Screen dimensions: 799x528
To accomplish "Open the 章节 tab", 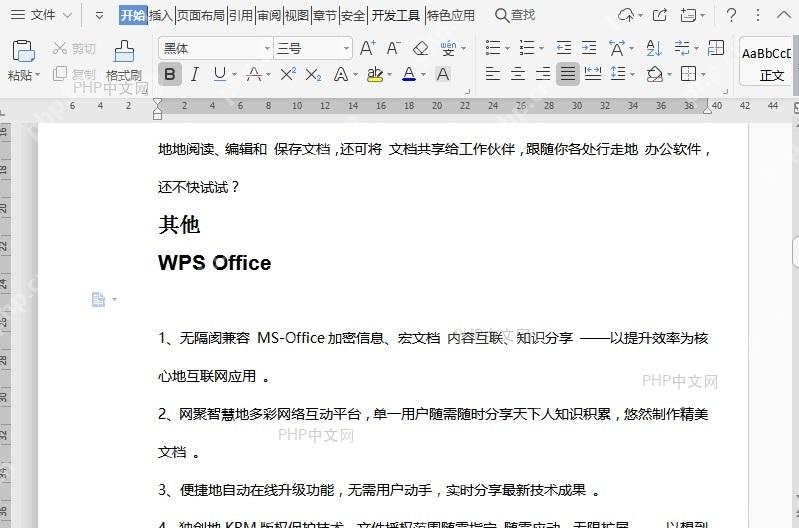I will pyautogui.click(x=325, y=15).
